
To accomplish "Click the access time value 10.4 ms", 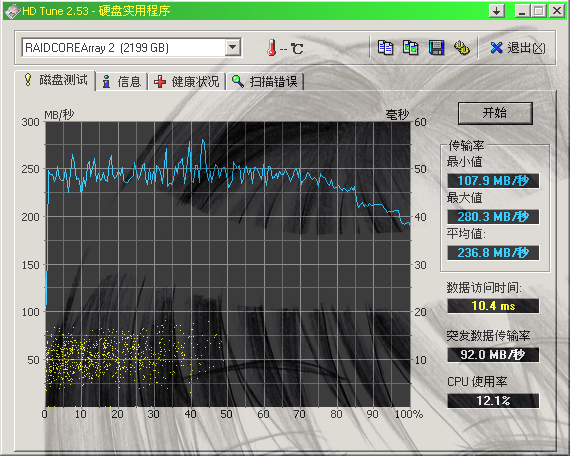I will click(x=493, y=306).
